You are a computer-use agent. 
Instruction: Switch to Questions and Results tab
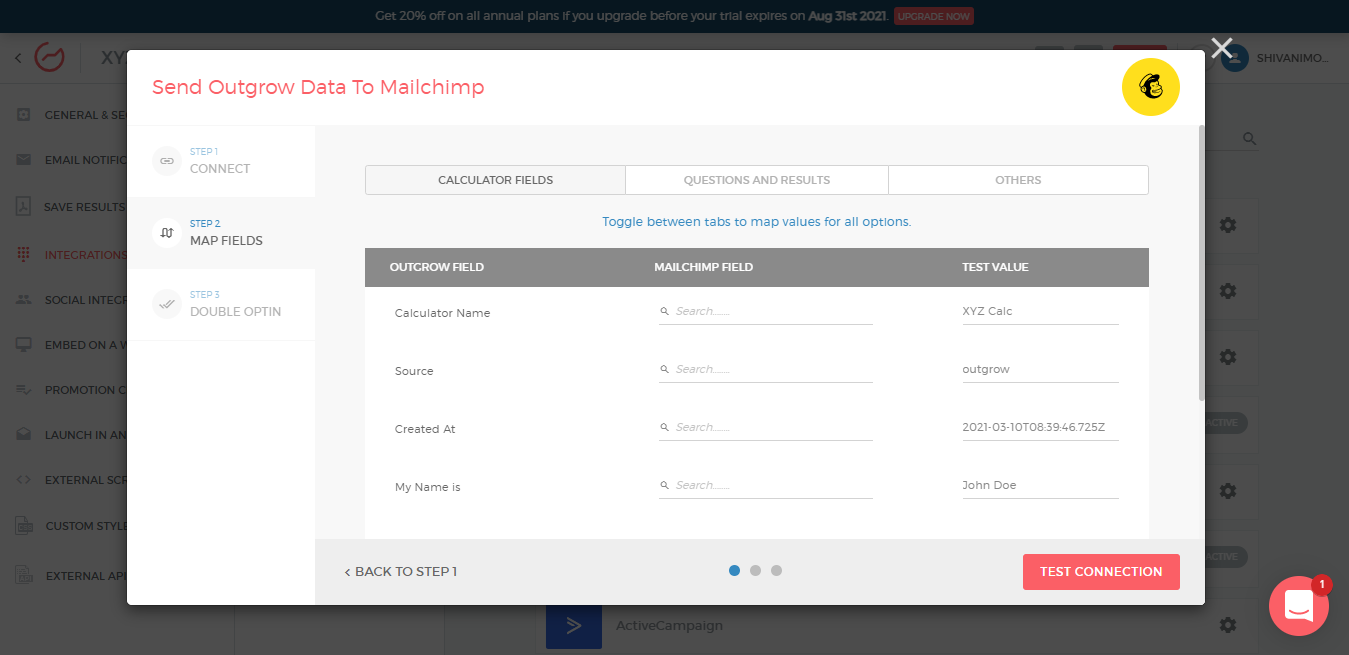pyautogui.click(x=757, y=180)
